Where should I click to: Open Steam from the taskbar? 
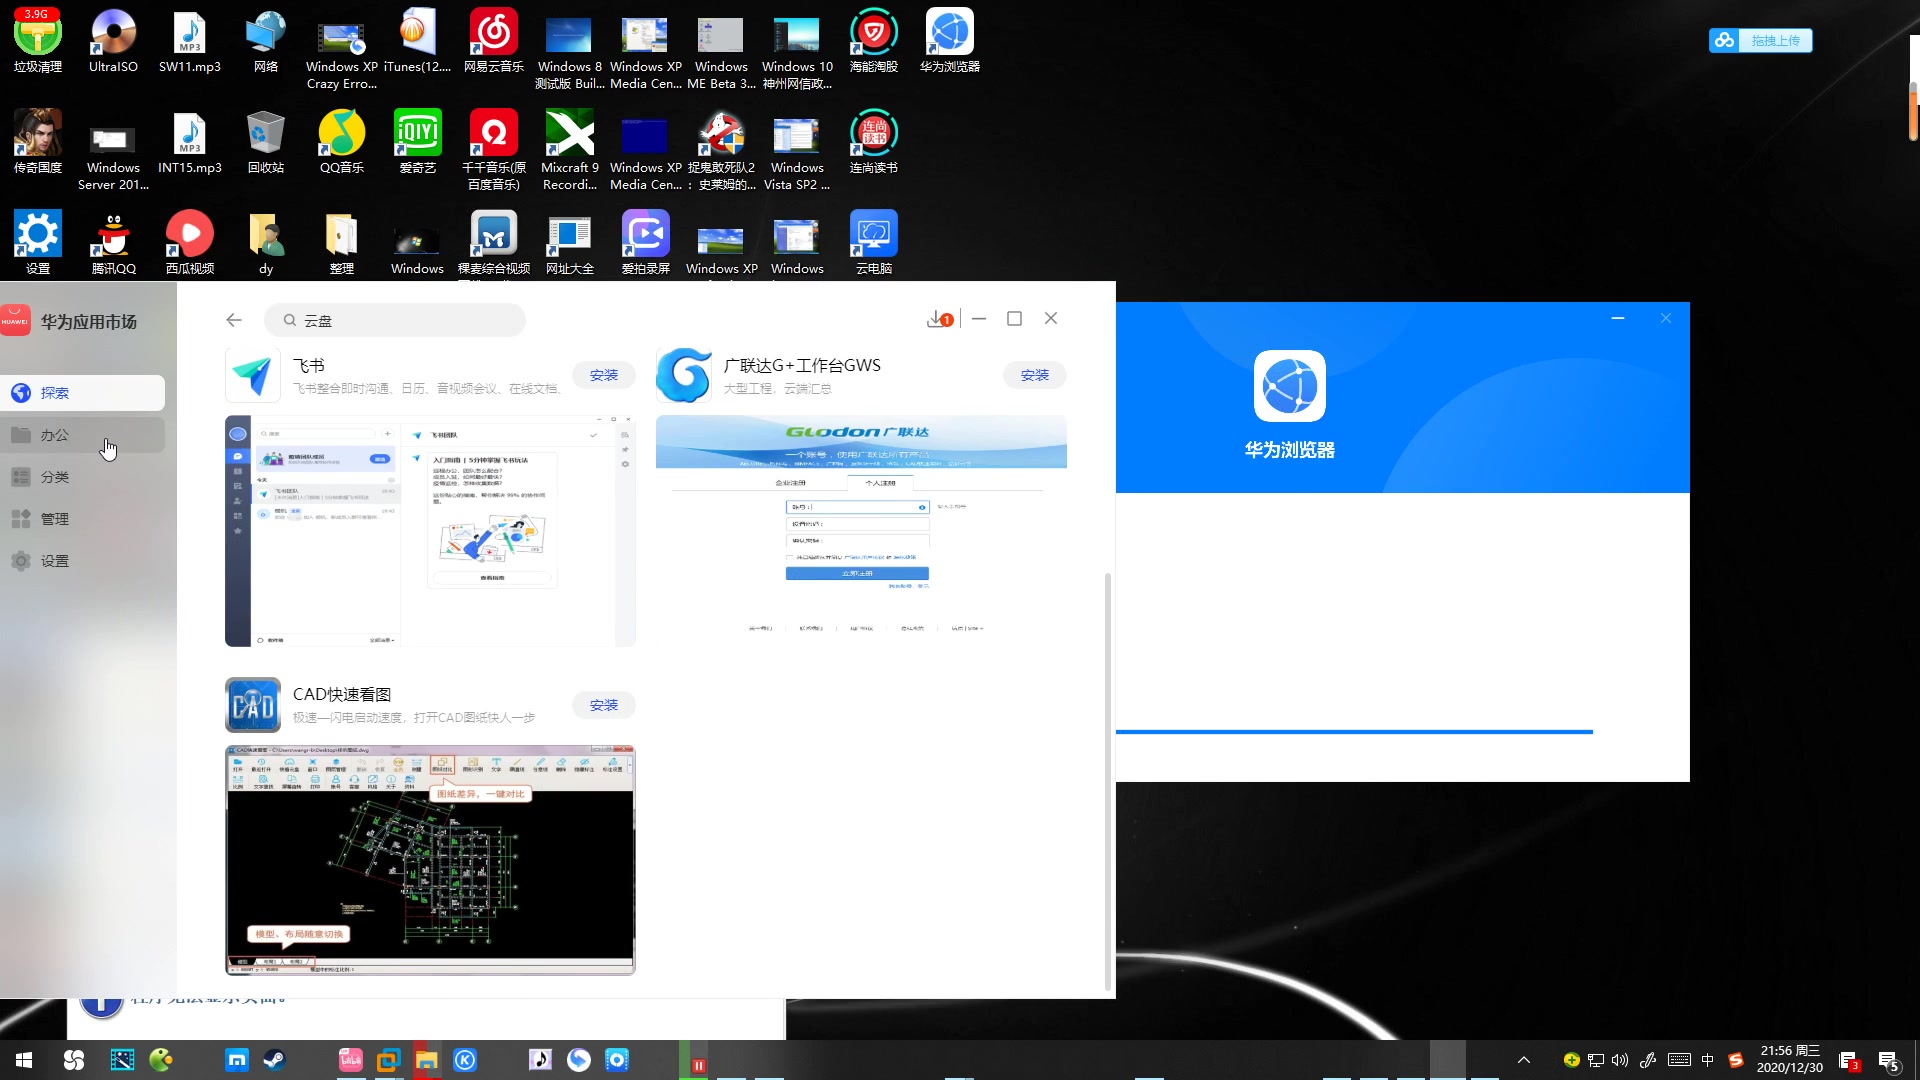pos(275,1060)
